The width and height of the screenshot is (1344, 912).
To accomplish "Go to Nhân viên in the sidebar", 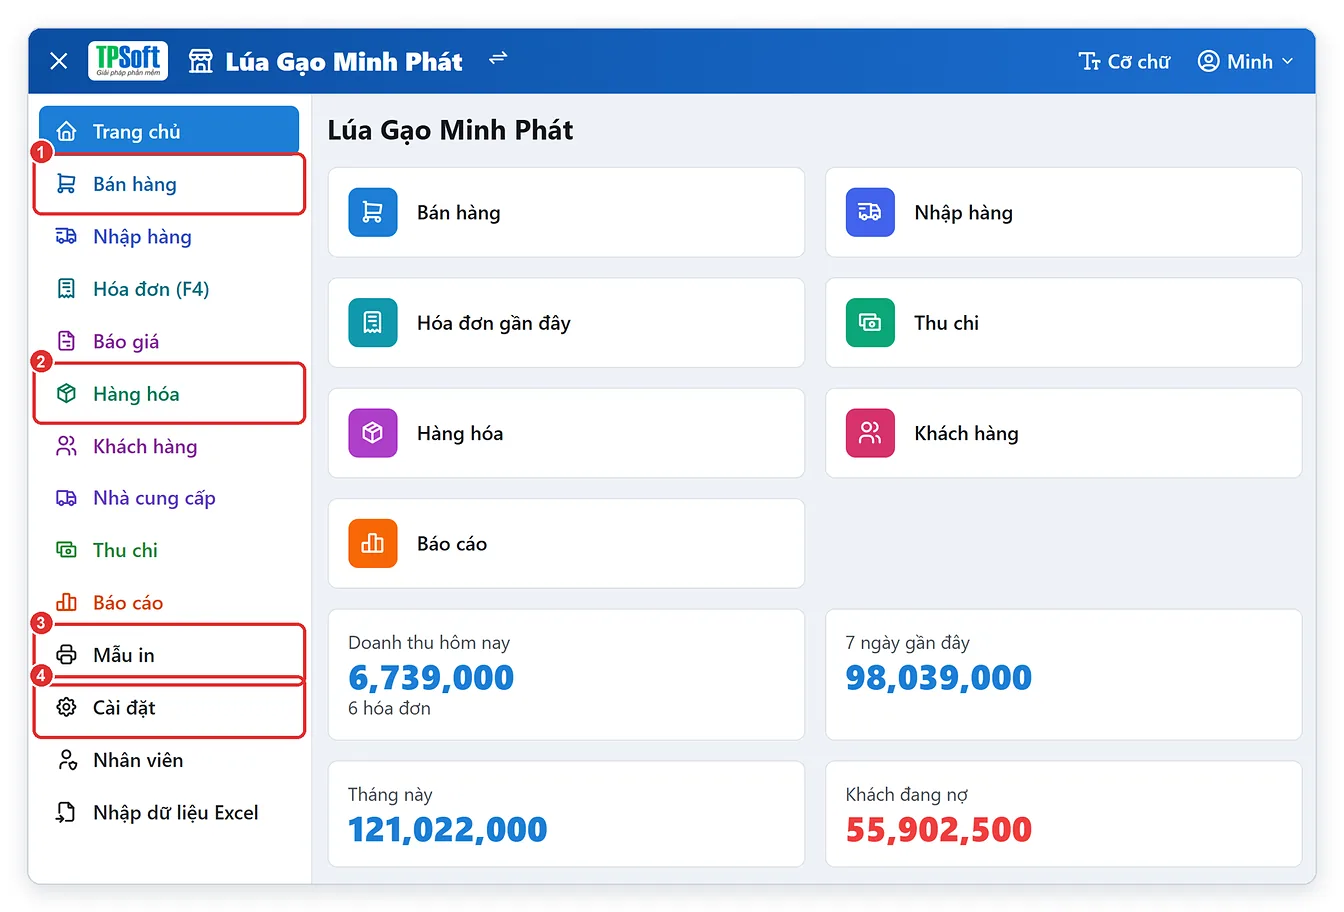I will point(169,760).
